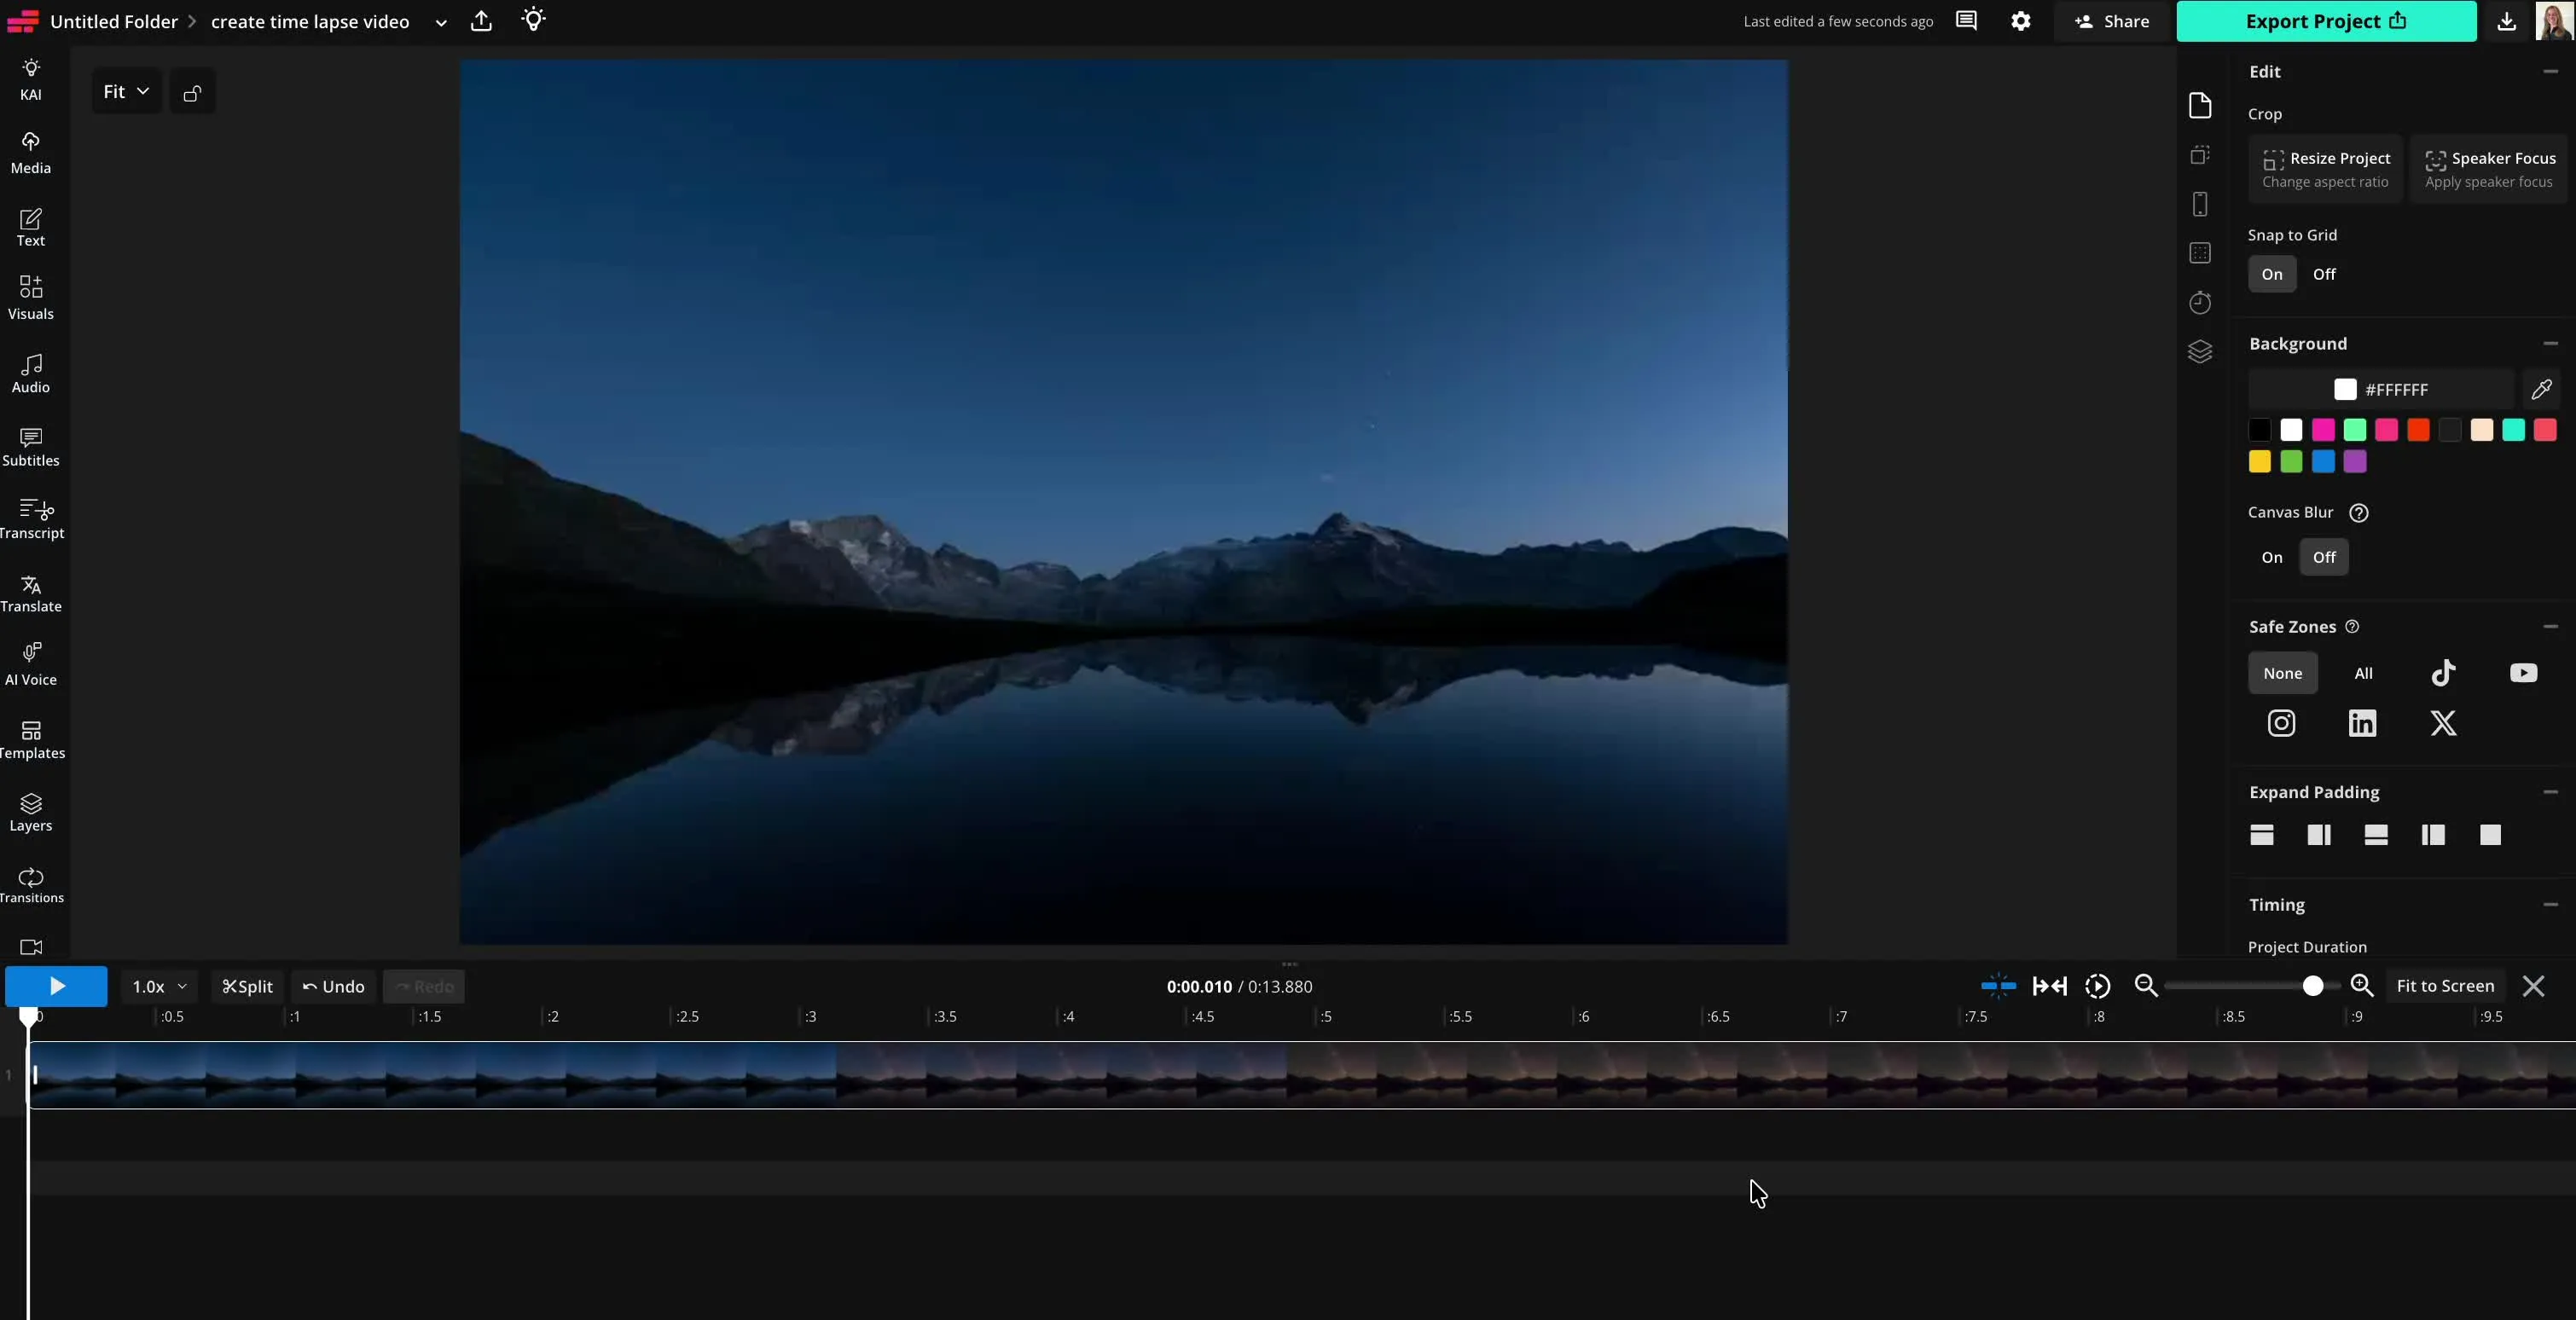Open the phone preview tab in right panel
Image resolution: width=2576 pixels, height=1320 pixels.
point(2200,204)
